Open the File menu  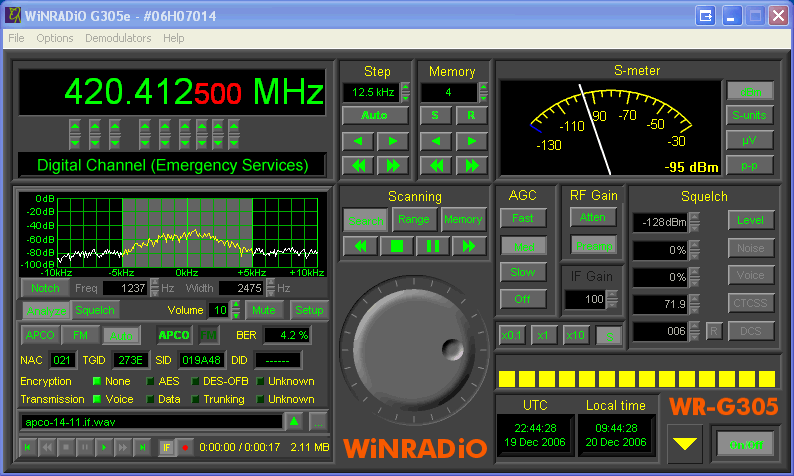[16, 38]
